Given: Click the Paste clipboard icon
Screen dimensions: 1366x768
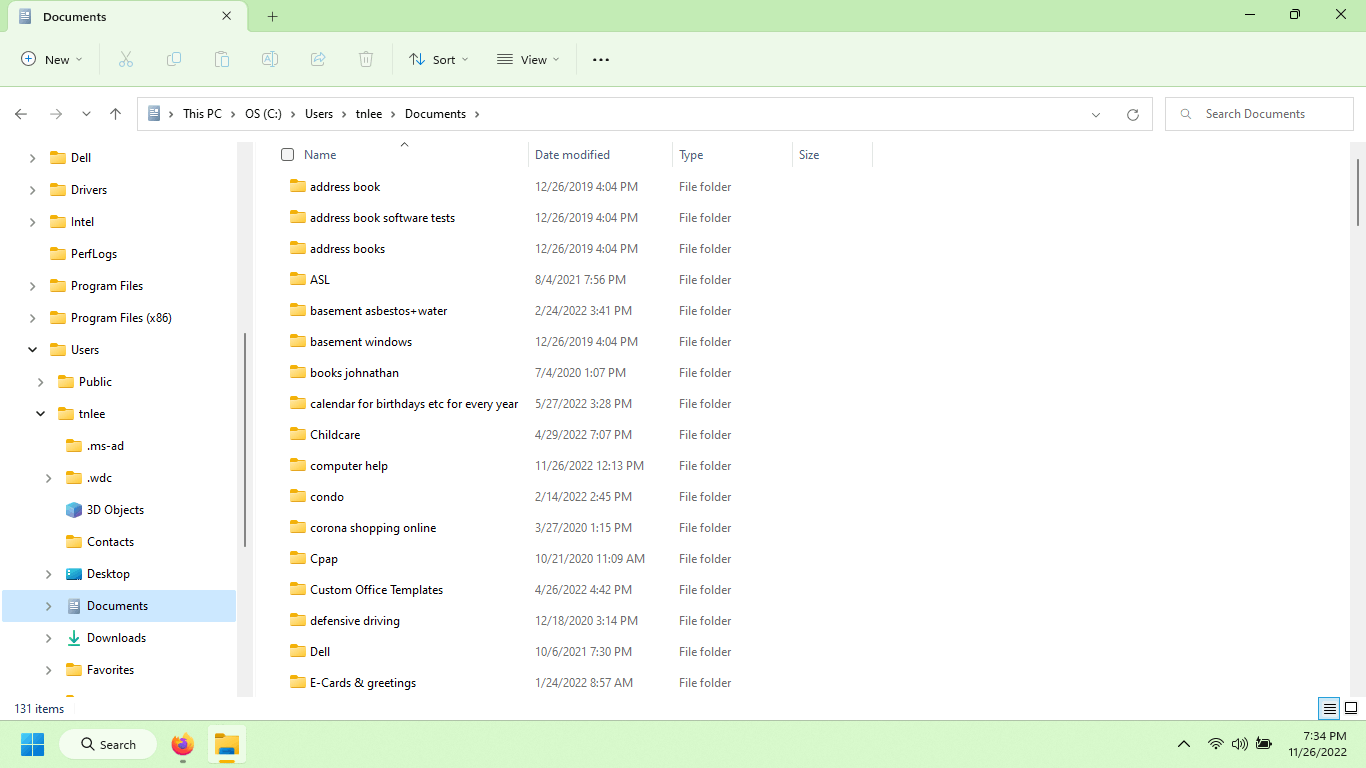Looking at the screenshot, I should [x=222, y=60].
